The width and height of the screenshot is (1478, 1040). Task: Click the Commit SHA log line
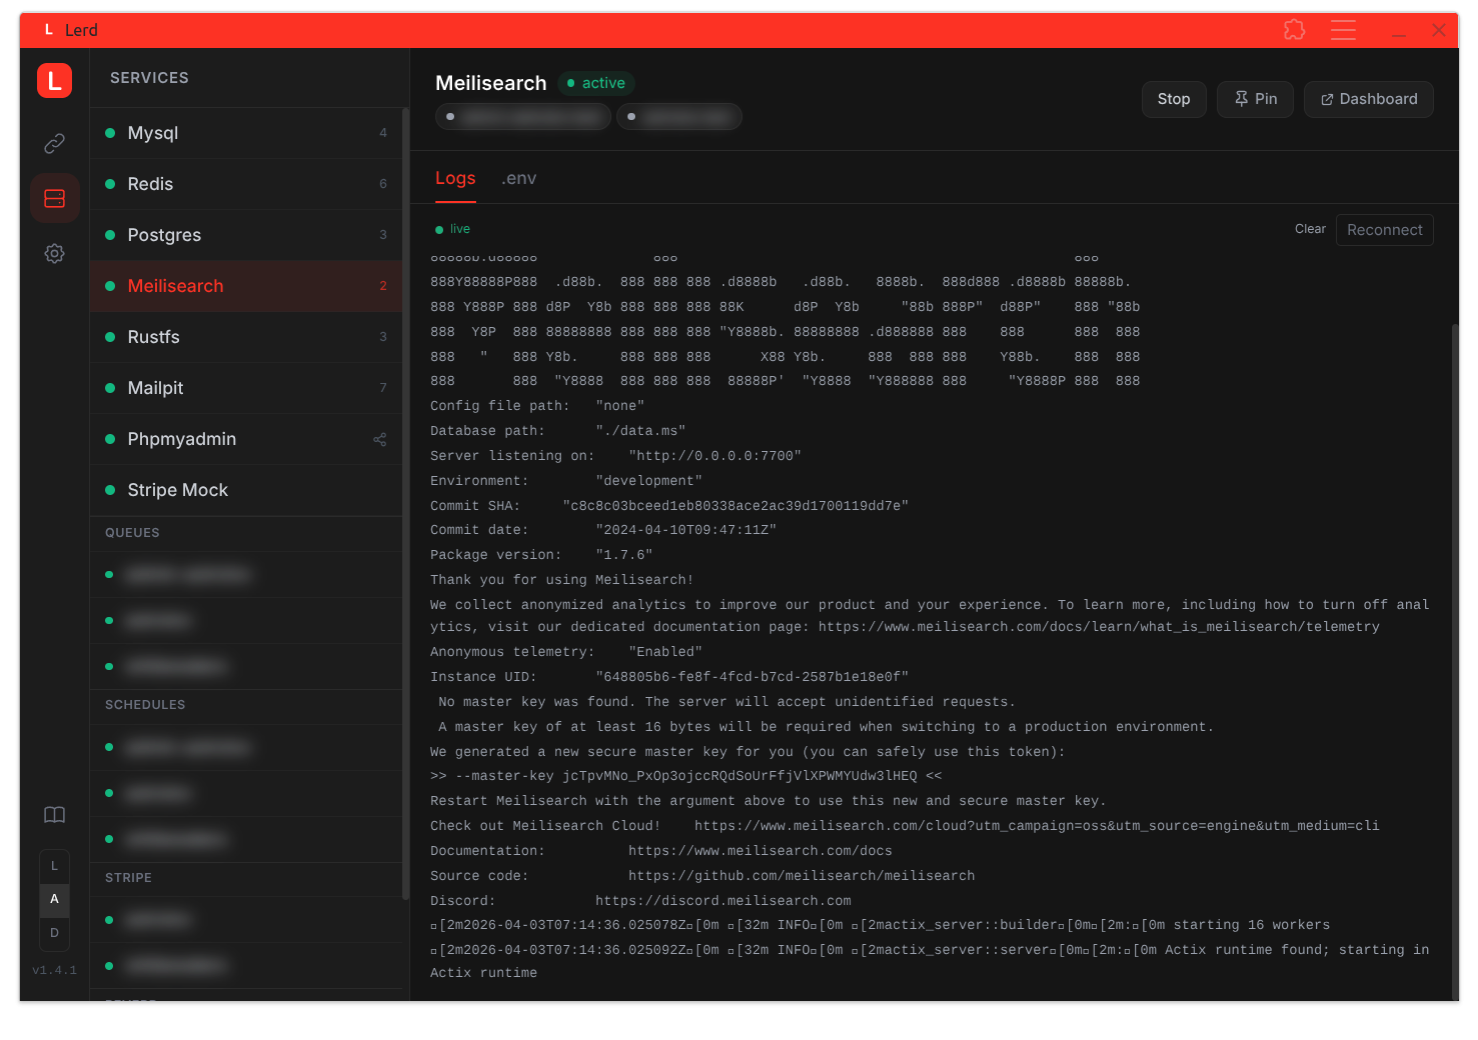pos(669,506)
